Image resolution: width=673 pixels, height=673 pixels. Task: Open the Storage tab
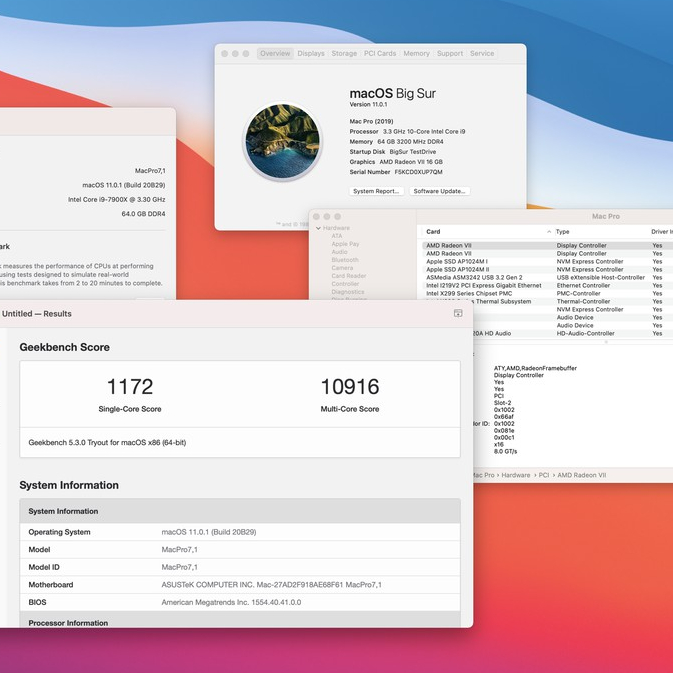(x=344, y=53)
